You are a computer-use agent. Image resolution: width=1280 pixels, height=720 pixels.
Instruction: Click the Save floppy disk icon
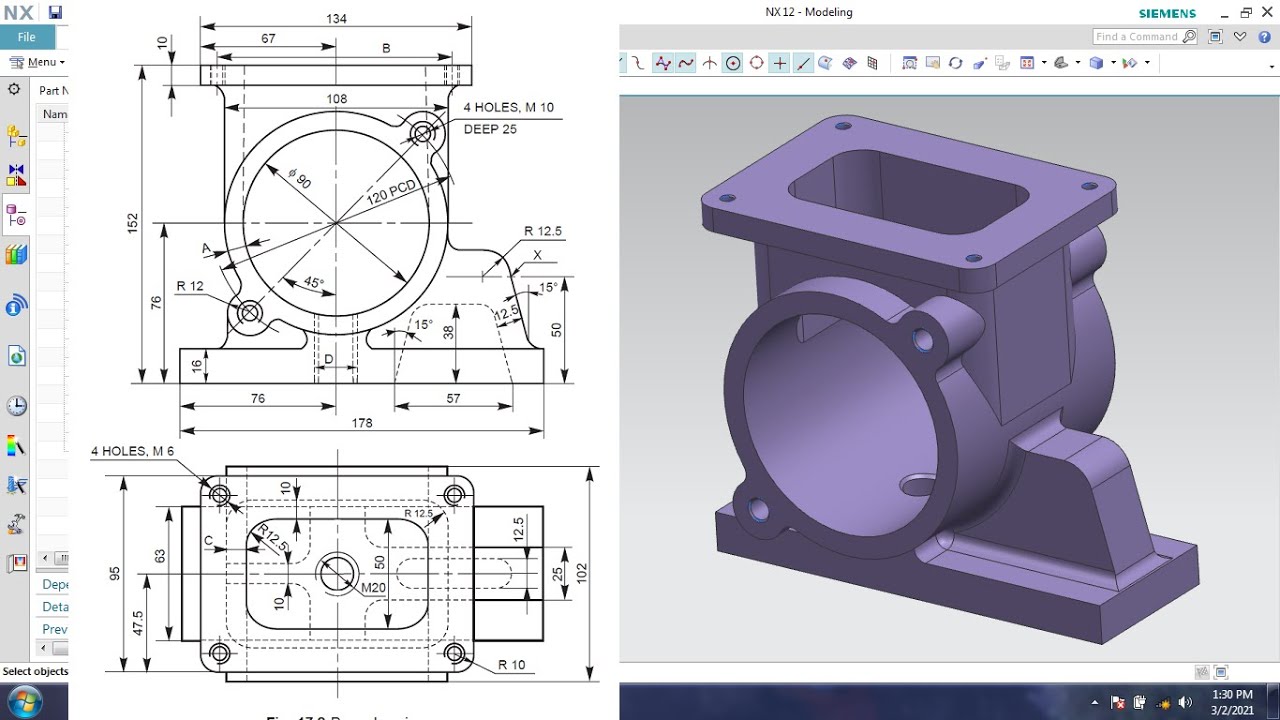[54, 13]
